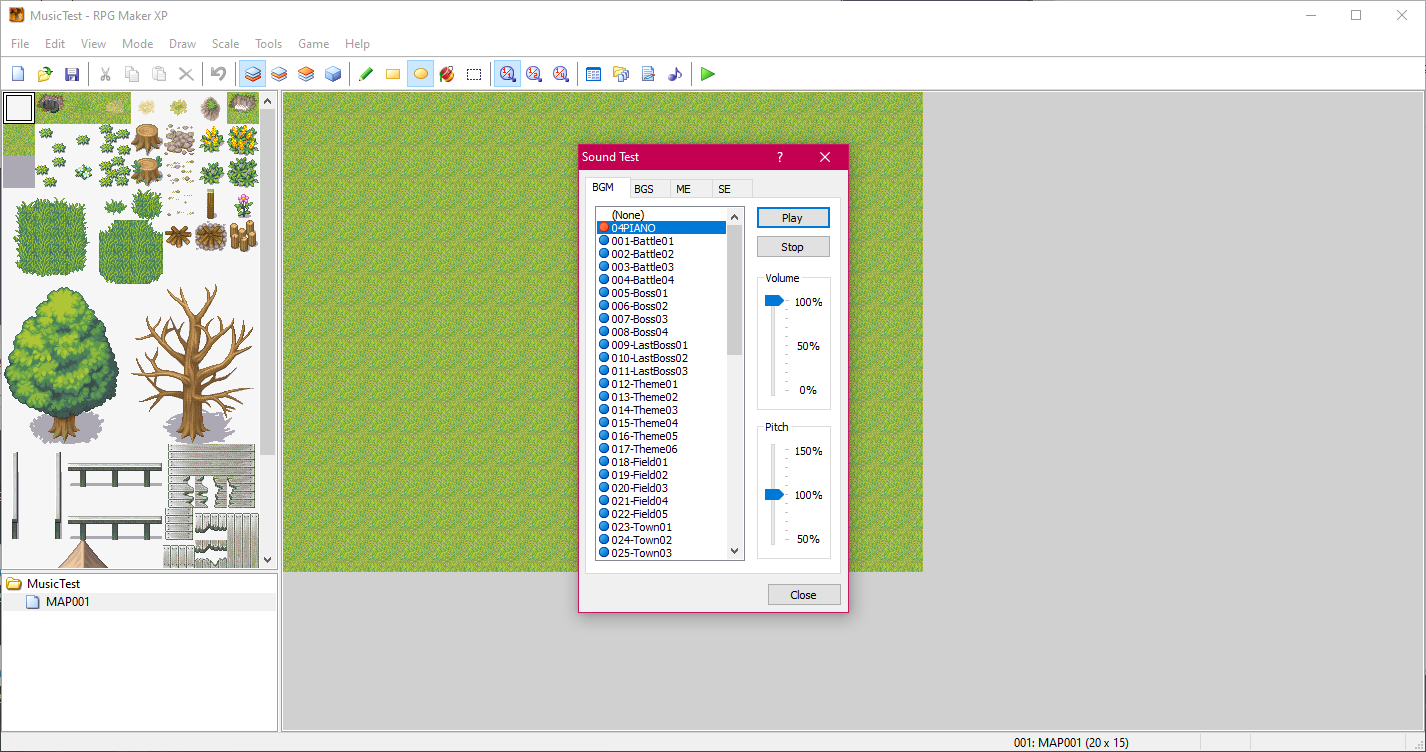
Task: Choose the dashed Select tool
Action: [474, 74]
